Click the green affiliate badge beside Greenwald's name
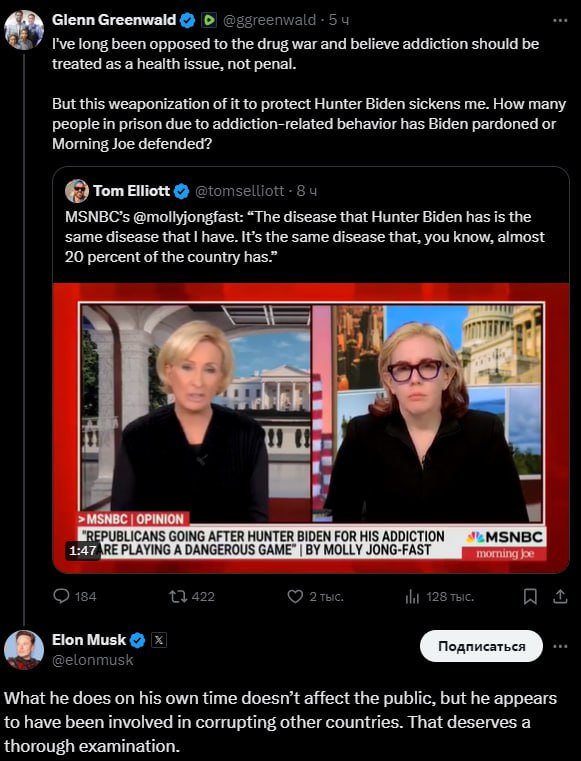 [x=209, y=20]
